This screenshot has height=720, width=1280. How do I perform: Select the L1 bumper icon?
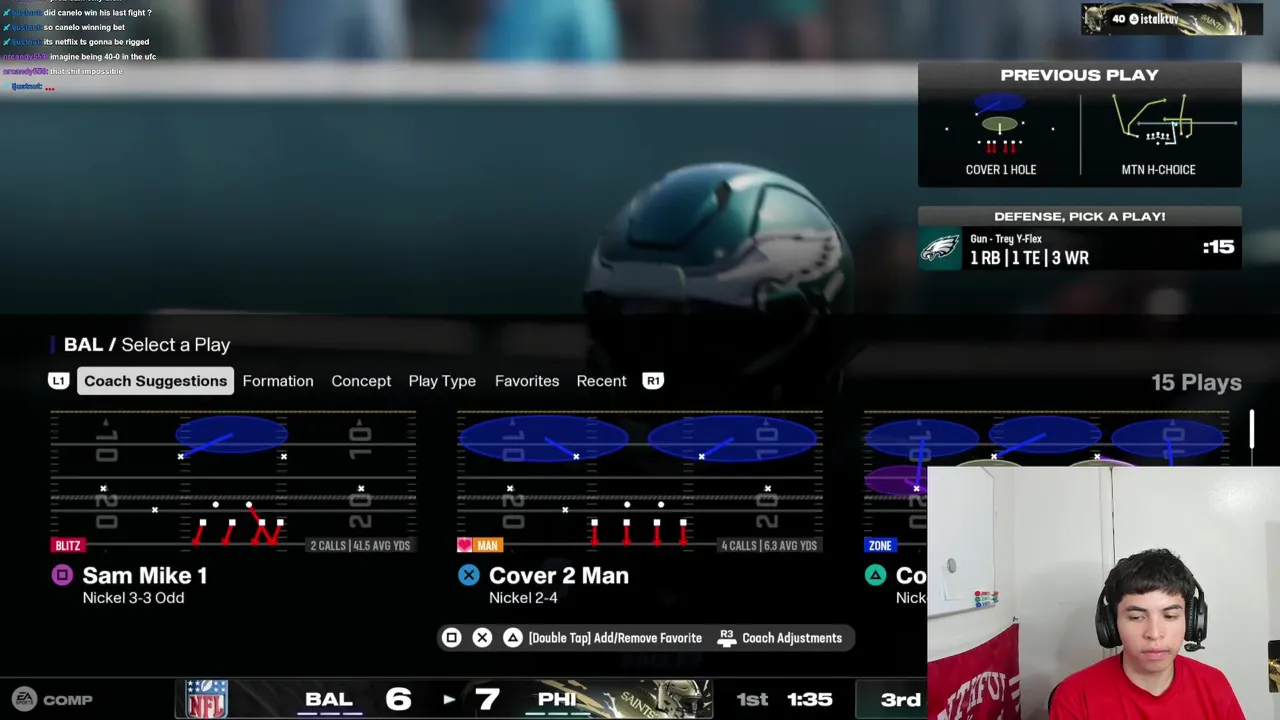[59, 381]
